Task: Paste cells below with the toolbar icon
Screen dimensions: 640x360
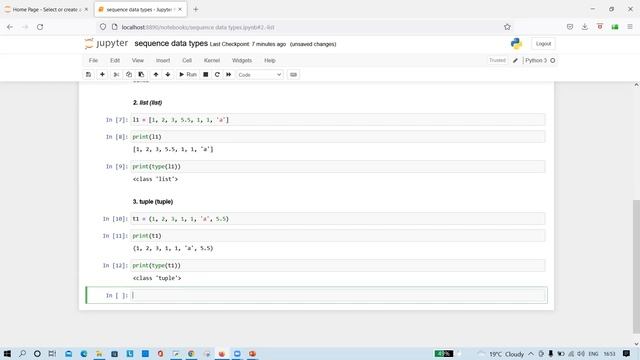Action: coord(141,75)
